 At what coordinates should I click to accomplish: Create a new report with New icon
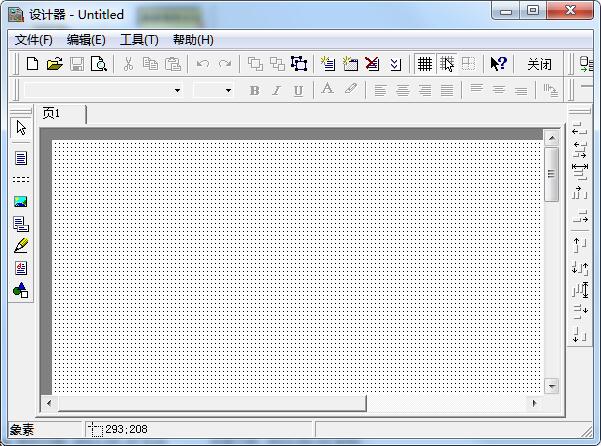pos(32,64)
